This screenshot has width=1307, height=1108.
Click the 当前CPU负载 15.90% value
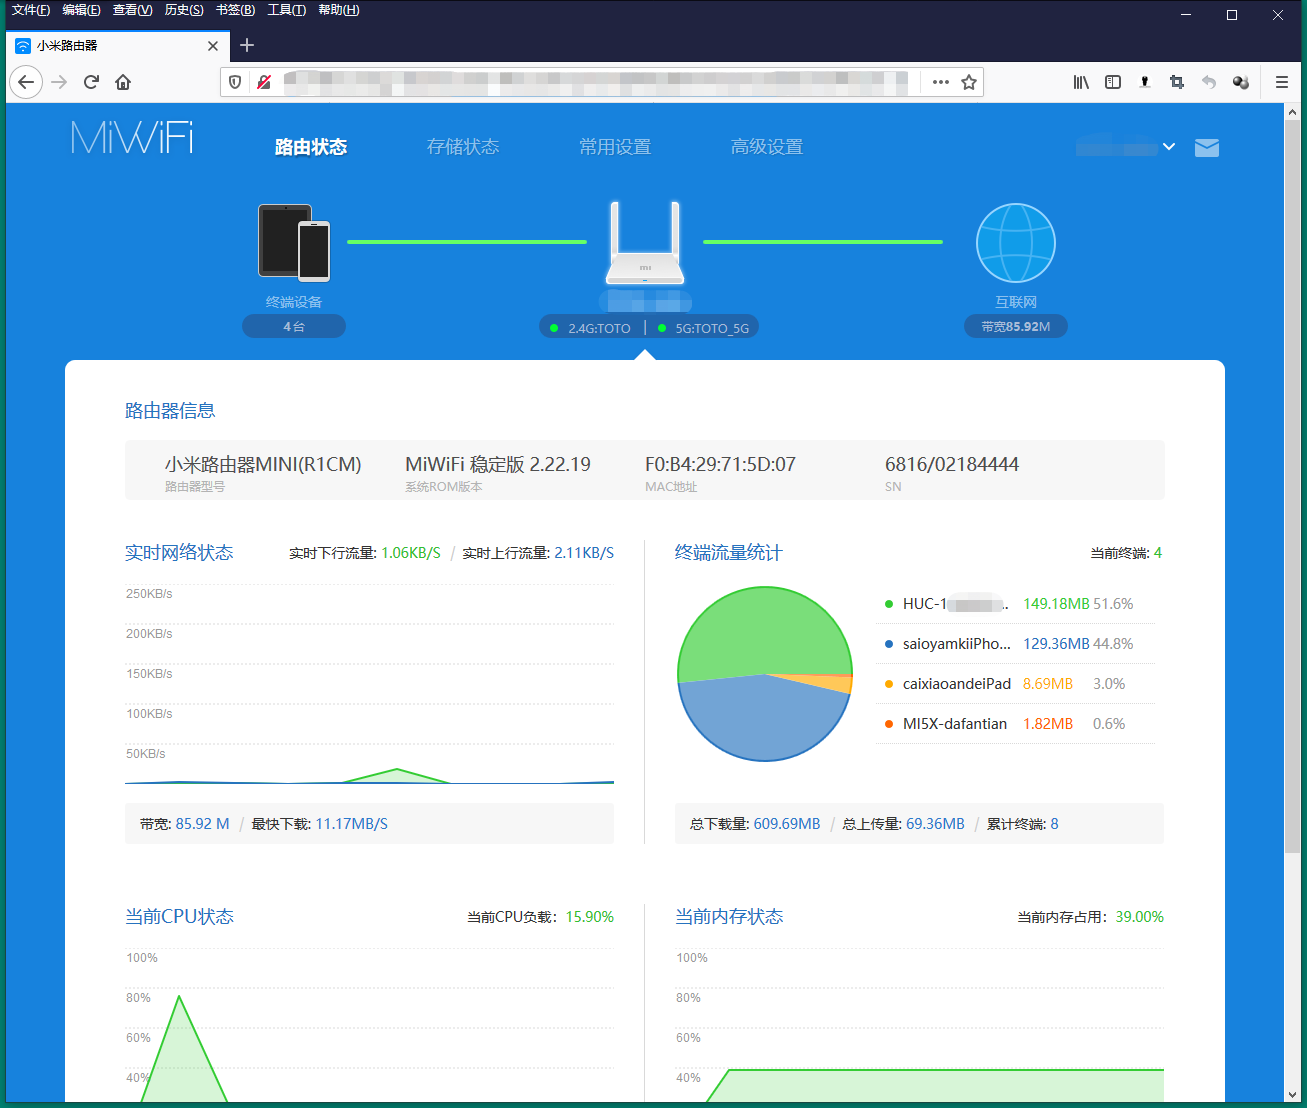point(590,917)
